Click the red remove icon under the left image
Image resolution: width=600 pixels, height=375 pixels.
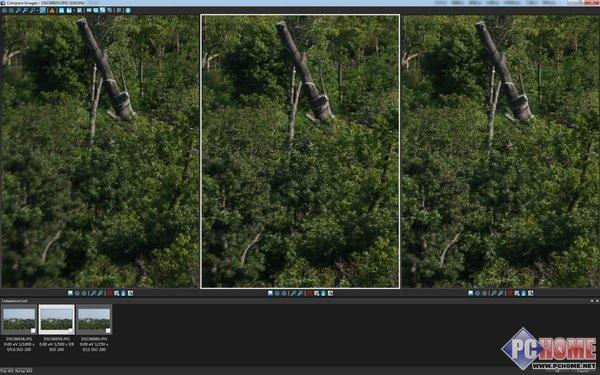tap(109, 293)
